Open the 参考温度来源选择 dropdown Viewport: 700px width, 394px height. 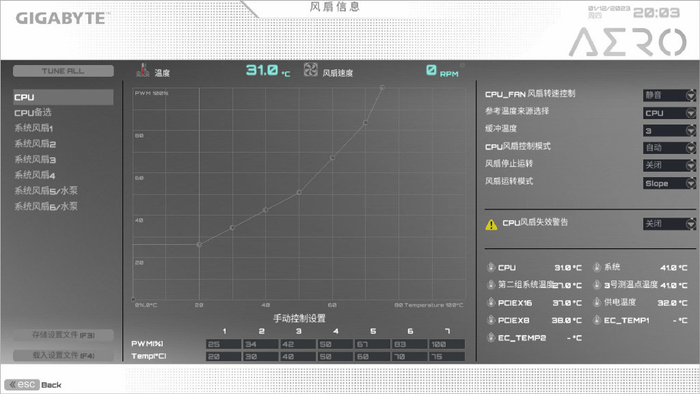(x=669, y=113)
